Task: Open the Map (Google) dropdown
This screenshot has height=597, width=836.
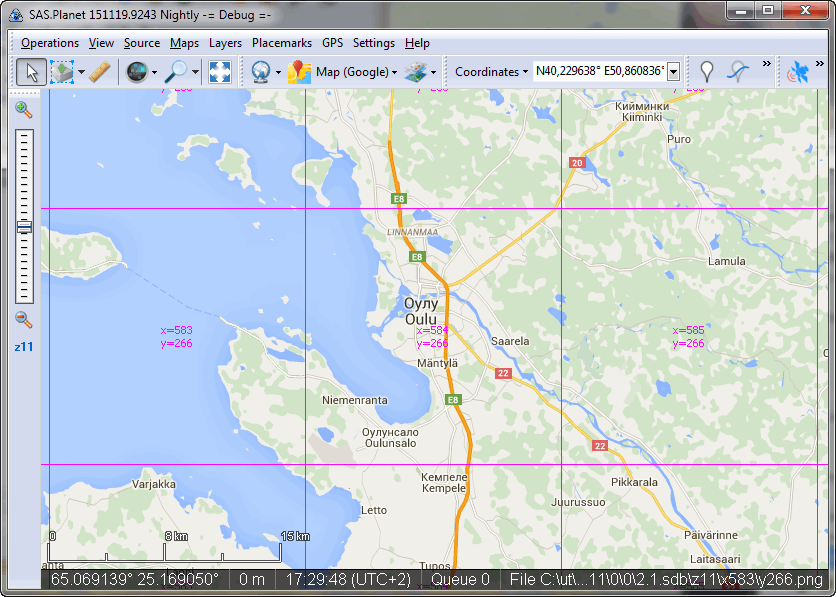Action: [x=355, y=72]
